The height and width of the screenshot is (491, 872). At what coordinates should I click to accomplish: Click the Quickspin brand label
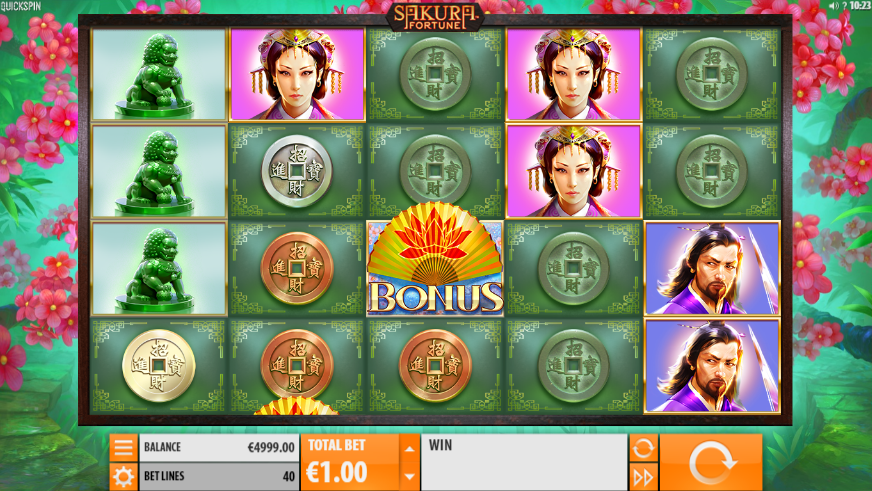21,6
